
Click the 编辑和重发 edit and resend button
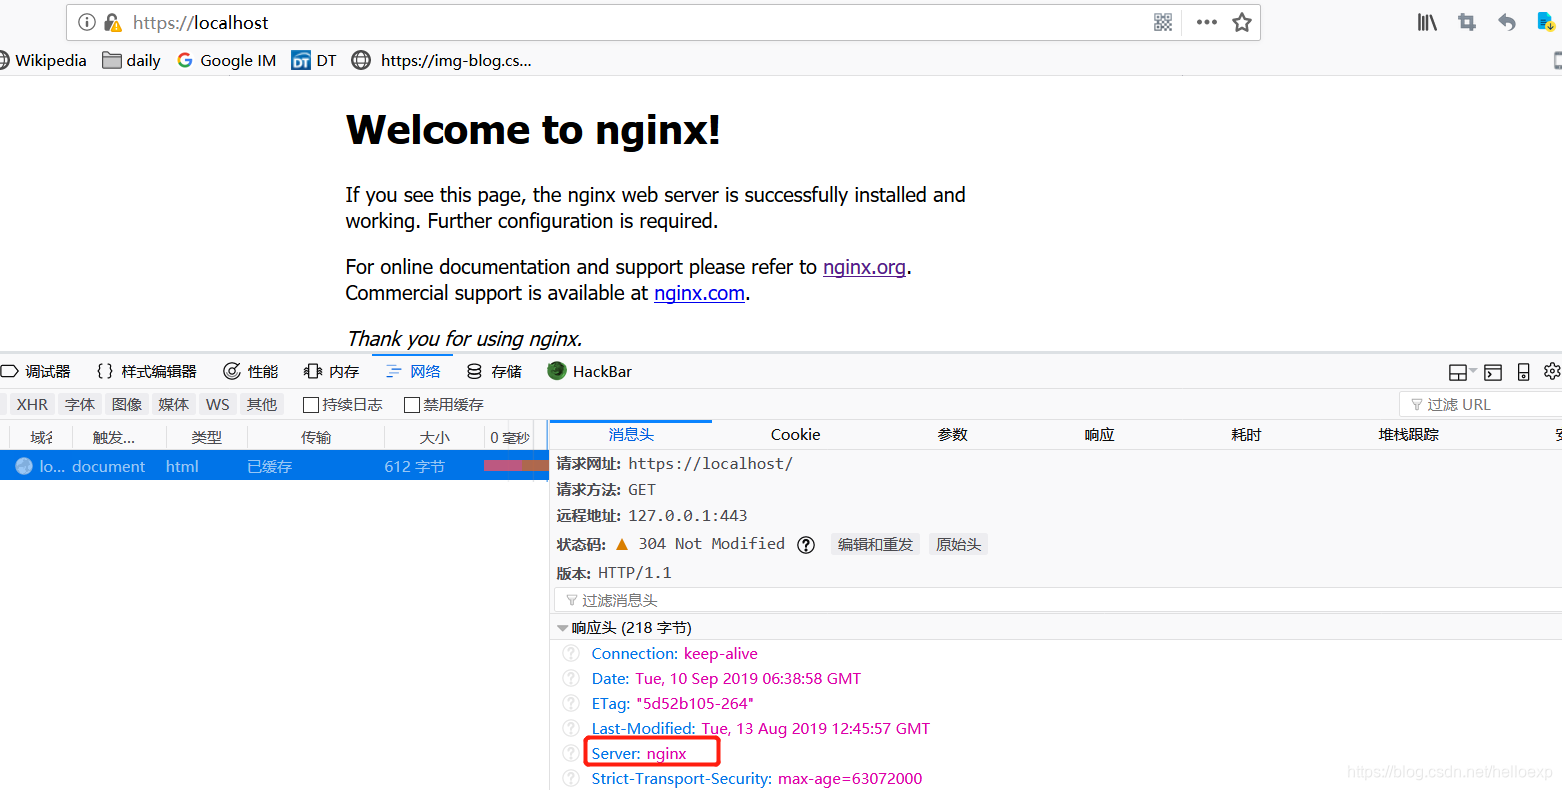click(876, 544)
